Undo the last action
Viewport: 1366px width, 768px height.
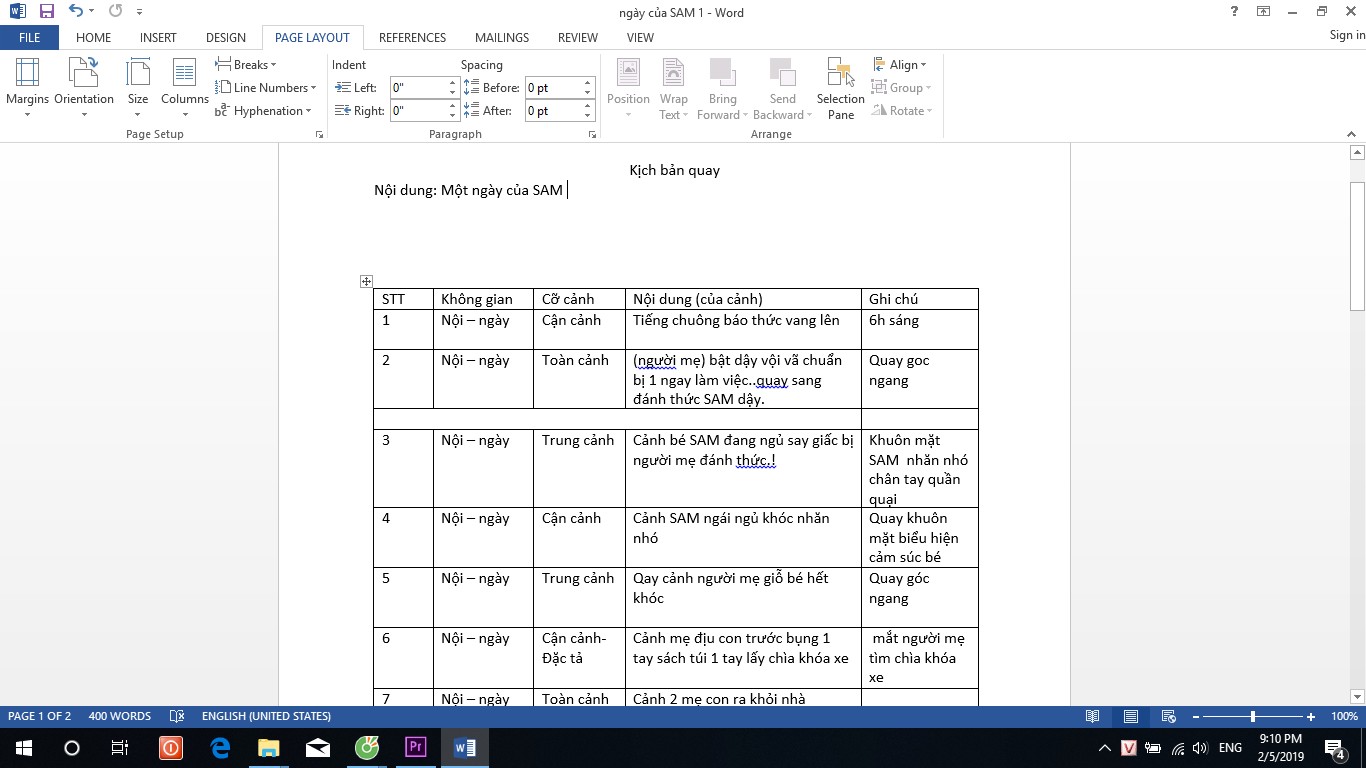75,12
